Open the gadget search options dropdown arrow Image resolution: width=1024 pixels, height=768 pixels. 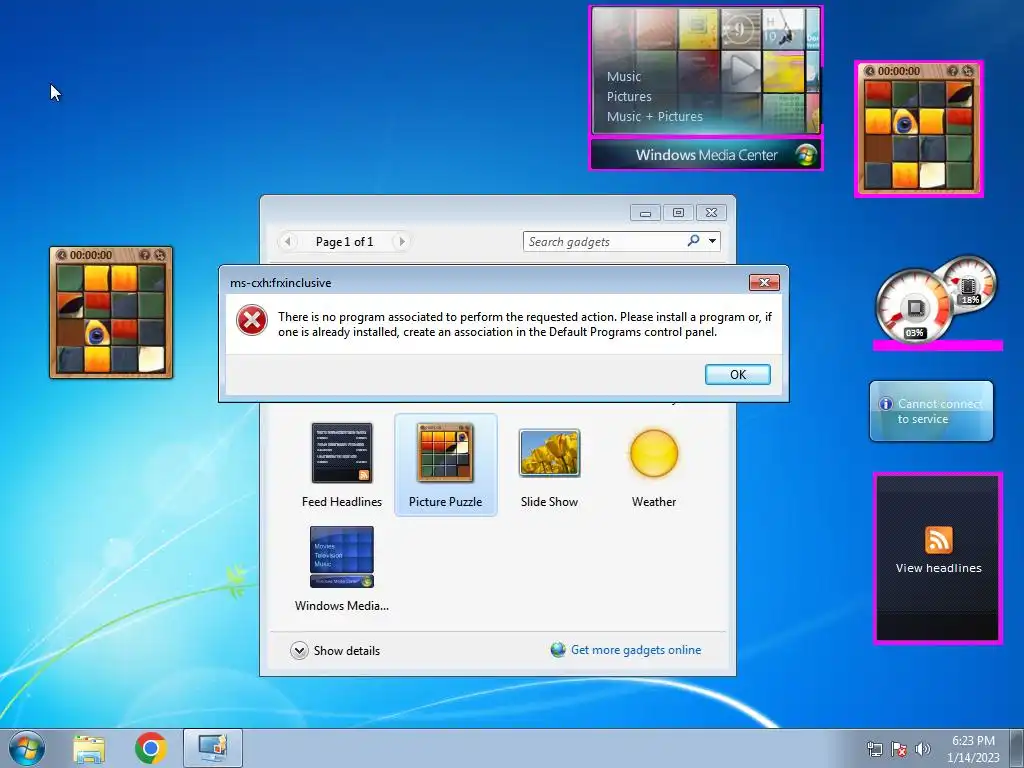point(712,241)
